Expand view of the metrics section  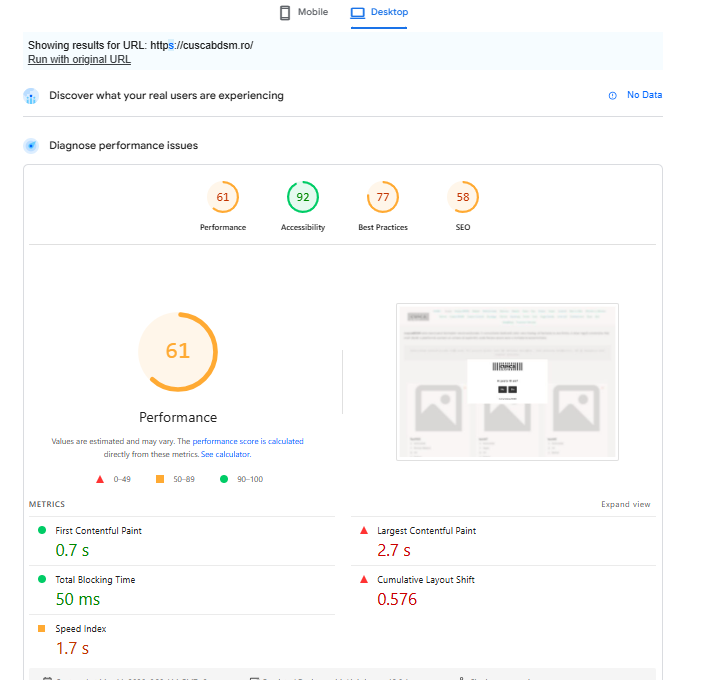pyautogui.click(x=625, y=505)
